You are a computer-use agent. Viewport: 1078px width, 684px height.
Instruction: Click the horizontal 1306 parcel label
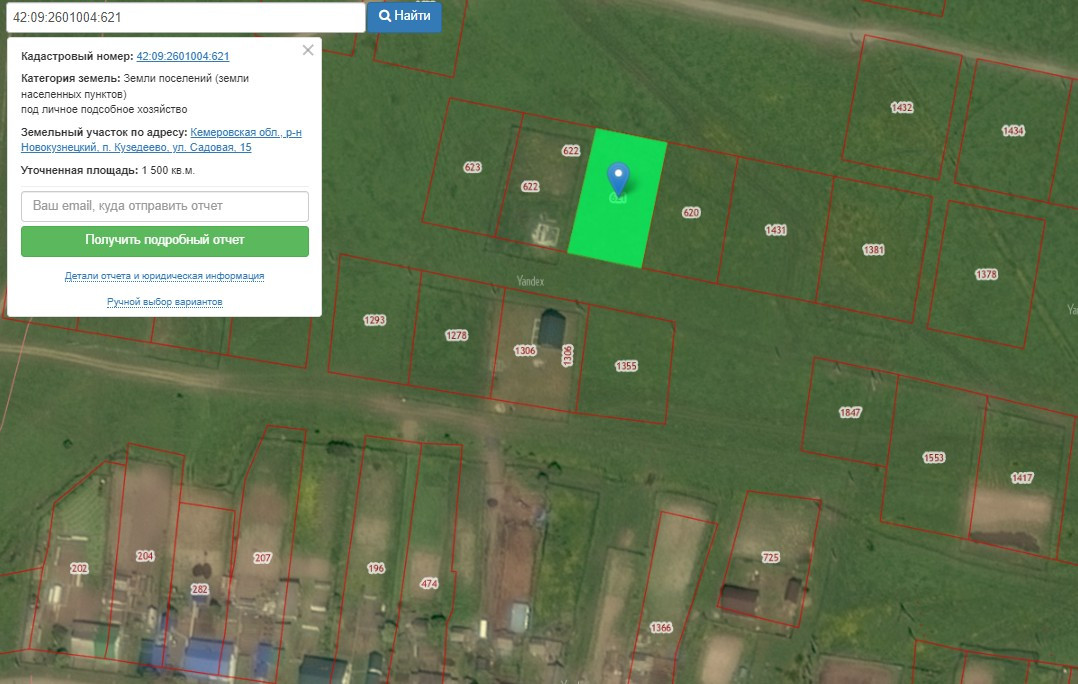pos(525,351)
